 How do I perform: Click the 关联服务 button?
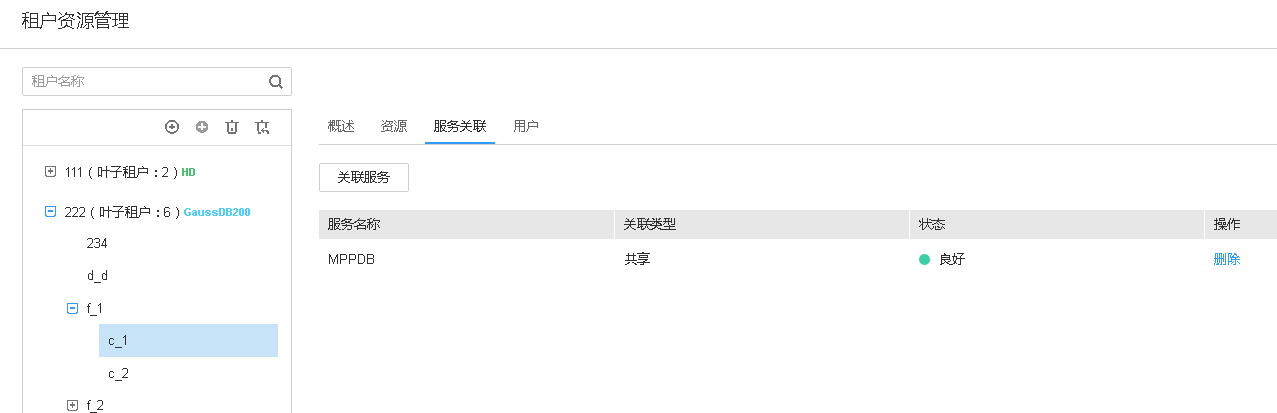point(364,177)
